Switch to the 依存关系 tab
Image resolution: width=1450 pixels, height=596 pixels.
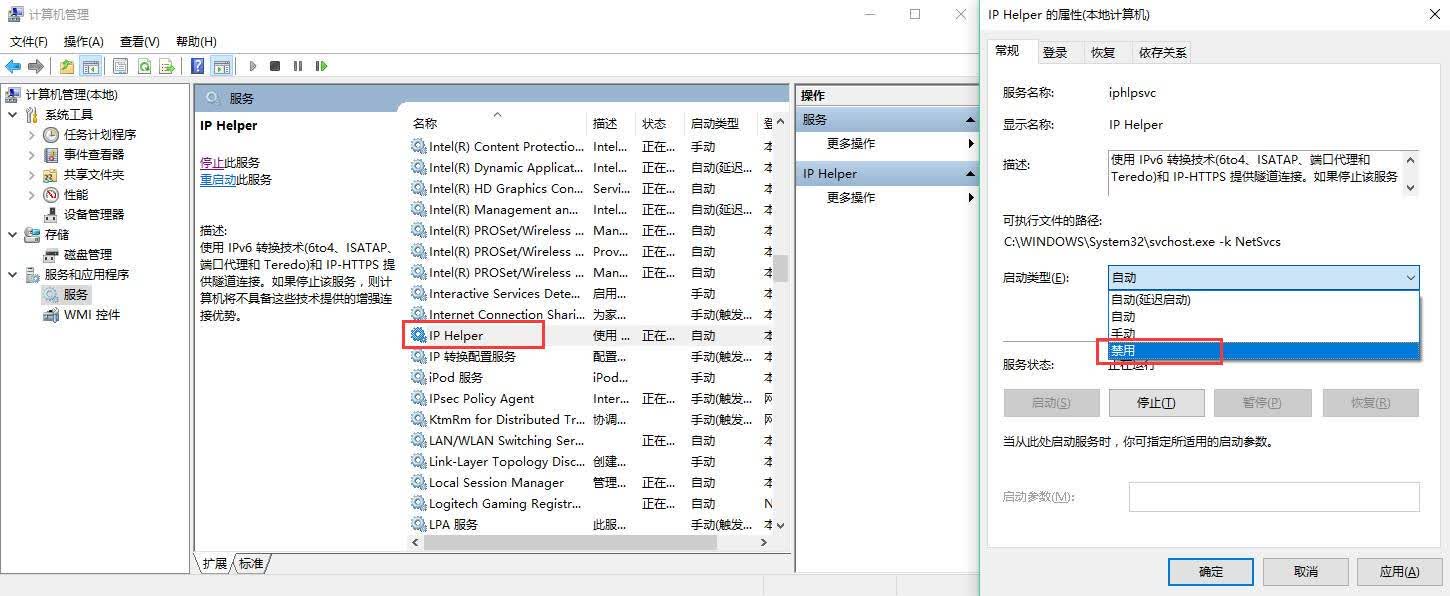(1162, 52)
